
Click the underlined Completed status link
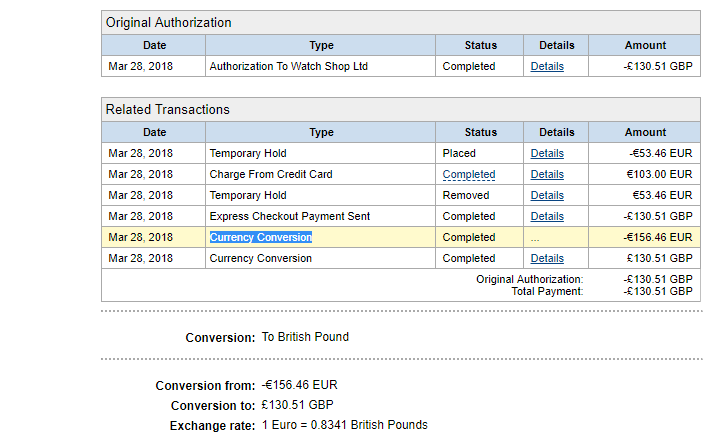468,175
